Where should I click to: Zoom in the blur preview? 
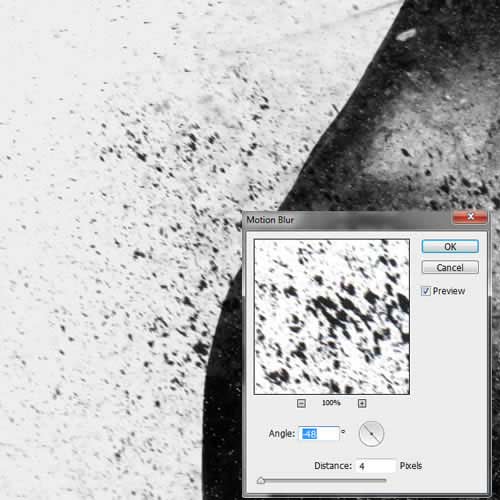[x=362, y=403]
